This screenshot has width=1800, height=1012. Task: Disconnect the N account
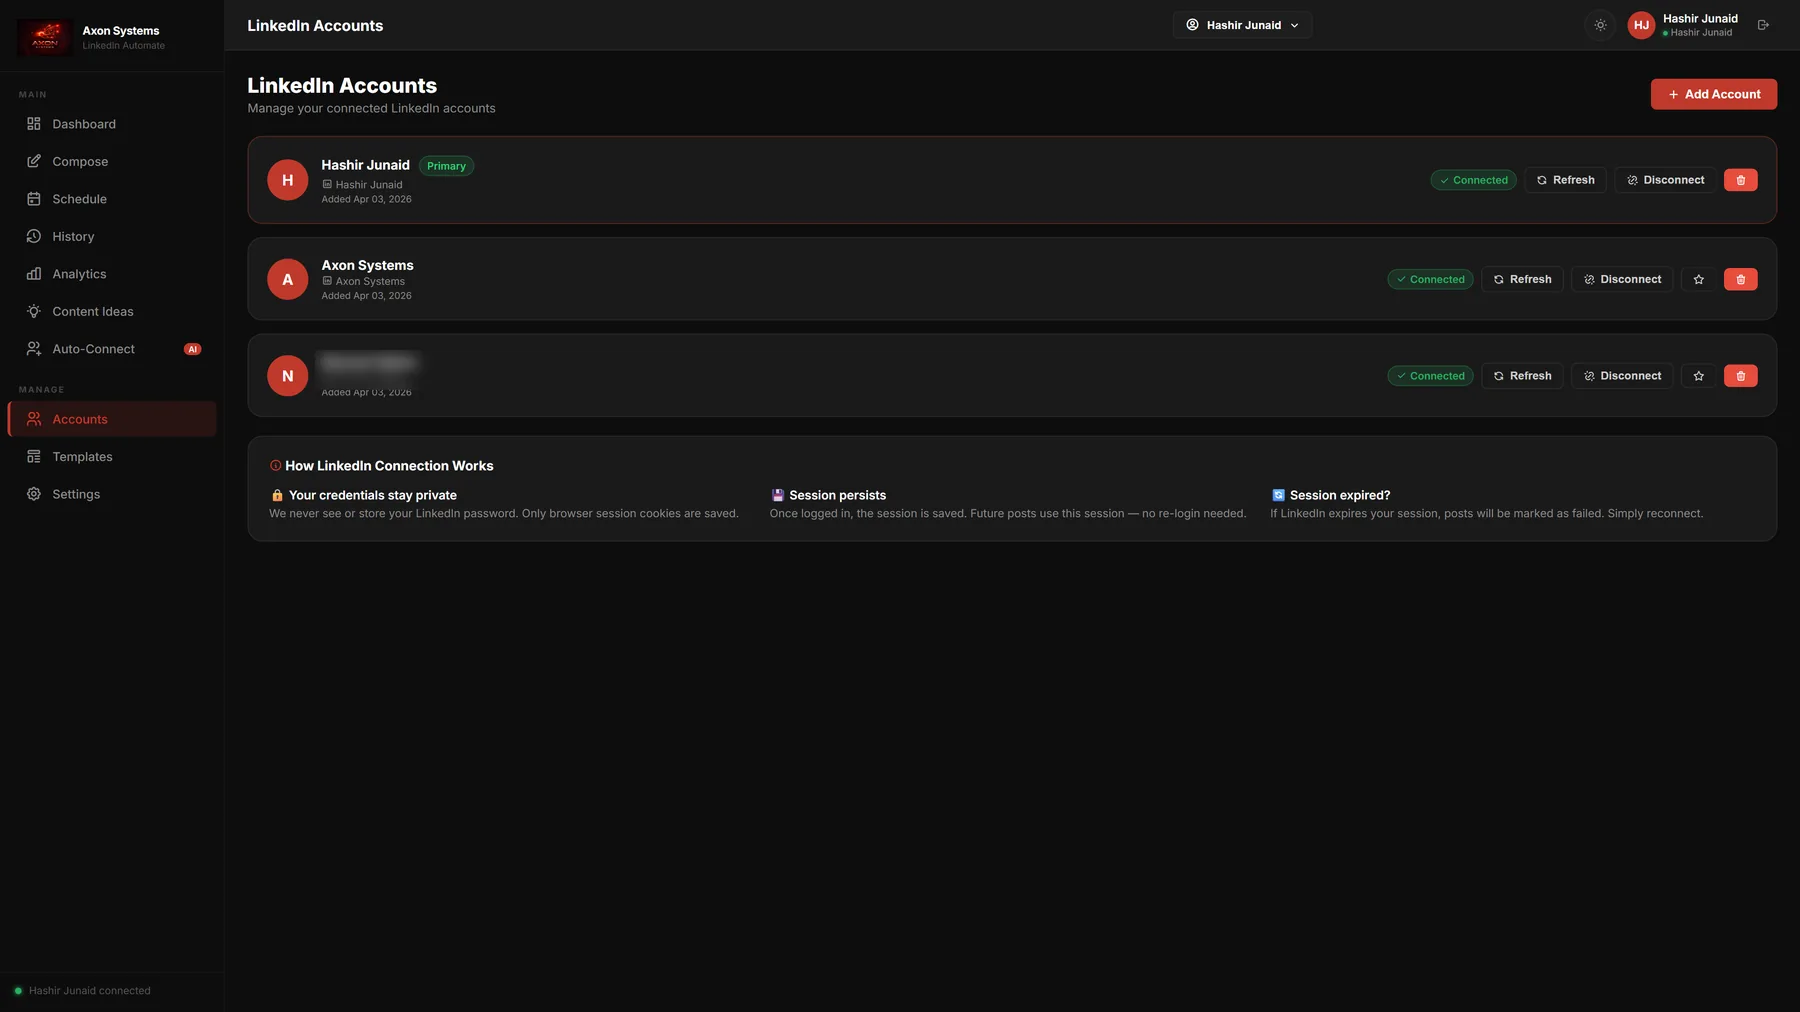click(x=1623, y=376)
